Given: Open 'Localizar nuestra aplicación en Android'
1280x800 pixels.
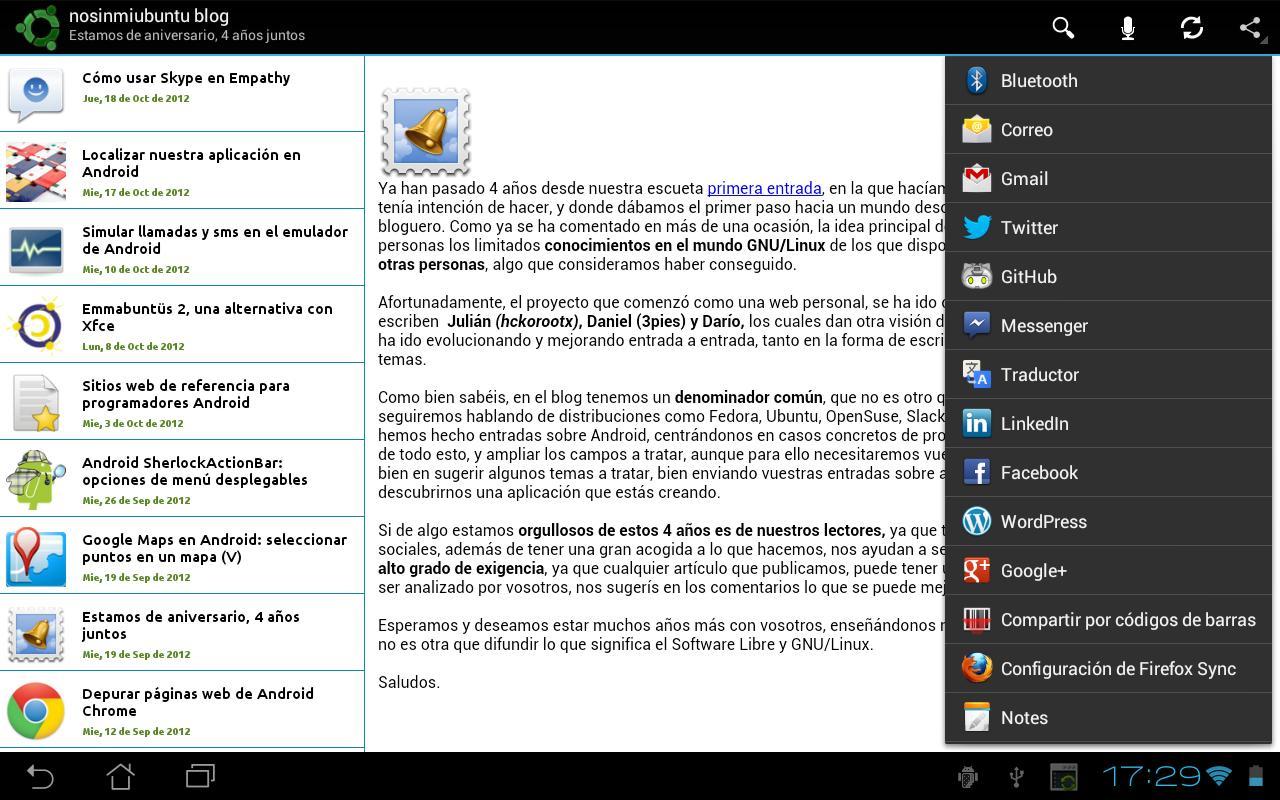Looking at the screenshot, I should 191,163.
